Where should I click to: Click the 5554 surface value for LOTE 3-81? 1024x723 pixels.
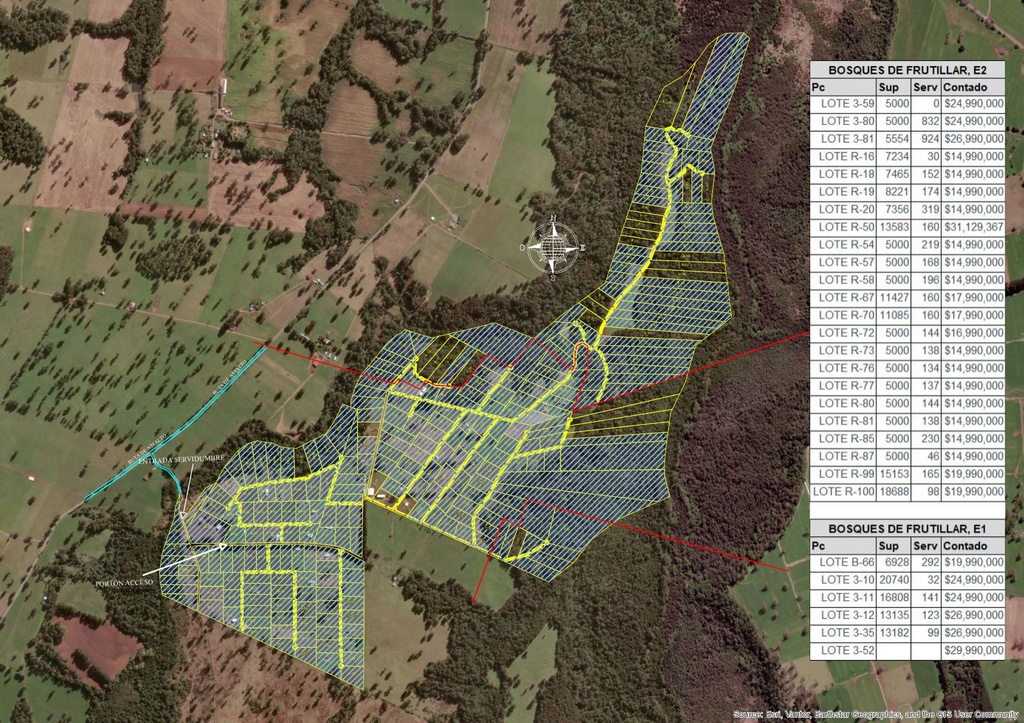pyautogui.click(x=893, y=139)
